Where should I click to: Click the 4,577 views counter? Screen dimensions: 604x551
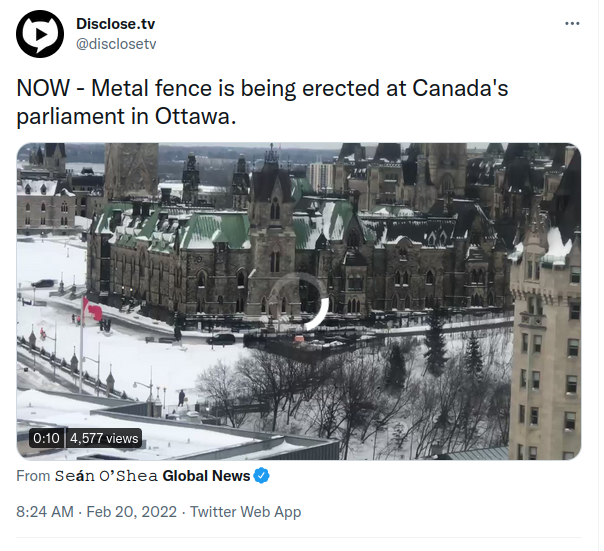point(104,438)
